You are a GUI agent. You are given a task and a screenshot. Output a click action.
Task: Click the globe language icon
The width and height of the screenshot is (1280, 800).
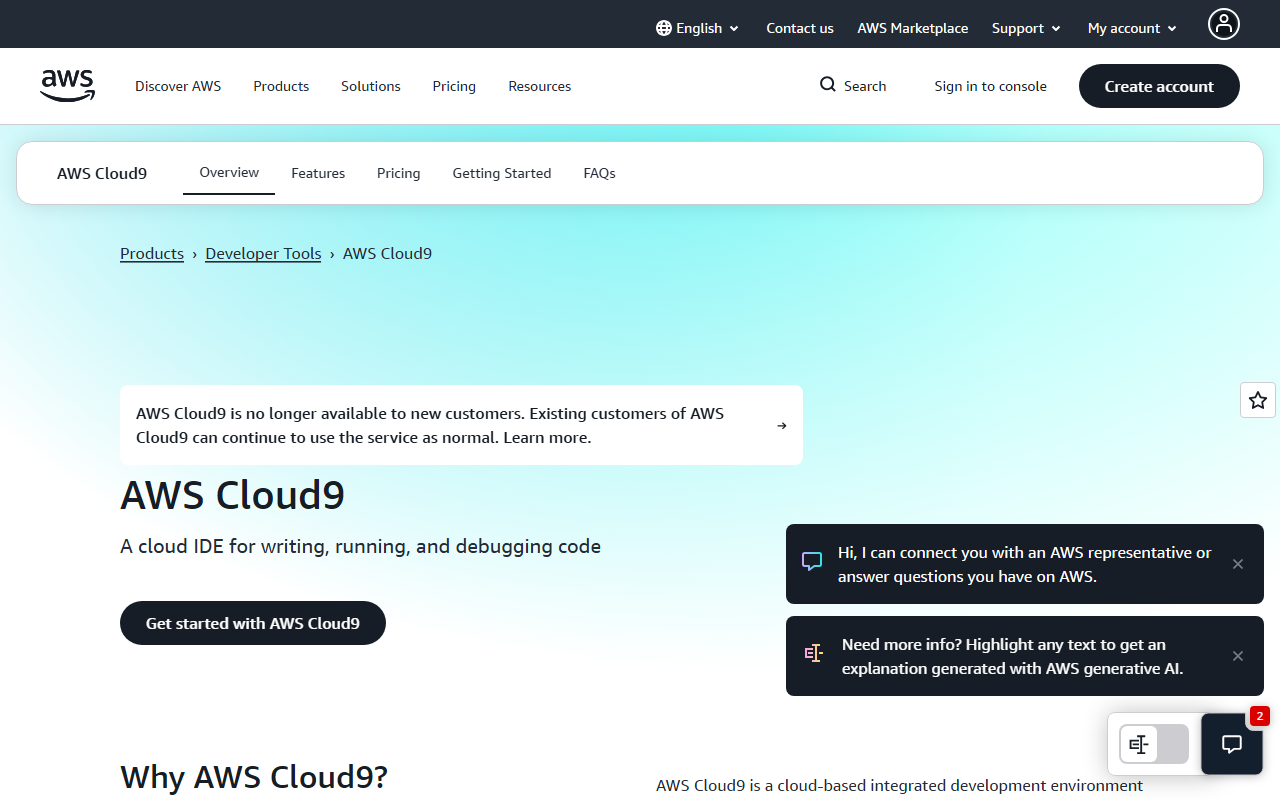click(x=664, y=28)
